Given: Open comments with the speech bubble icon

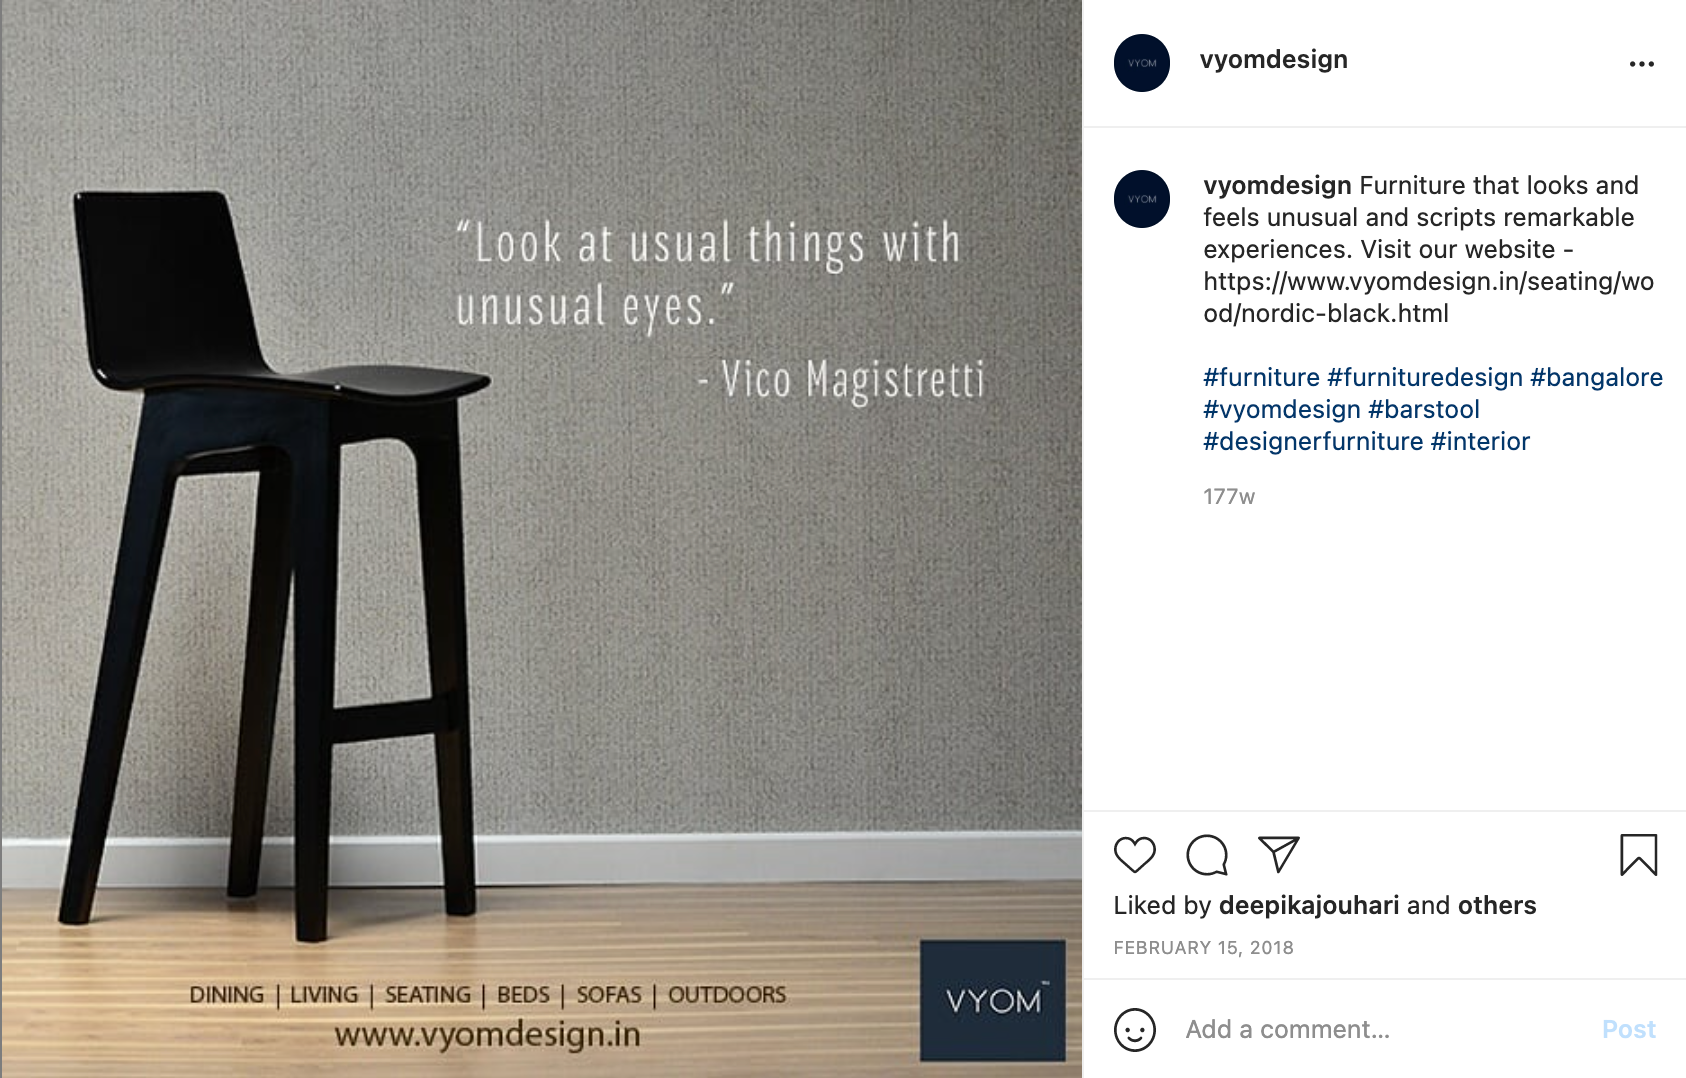Looking at the screenshot, I should click(x=1207, y=855).
